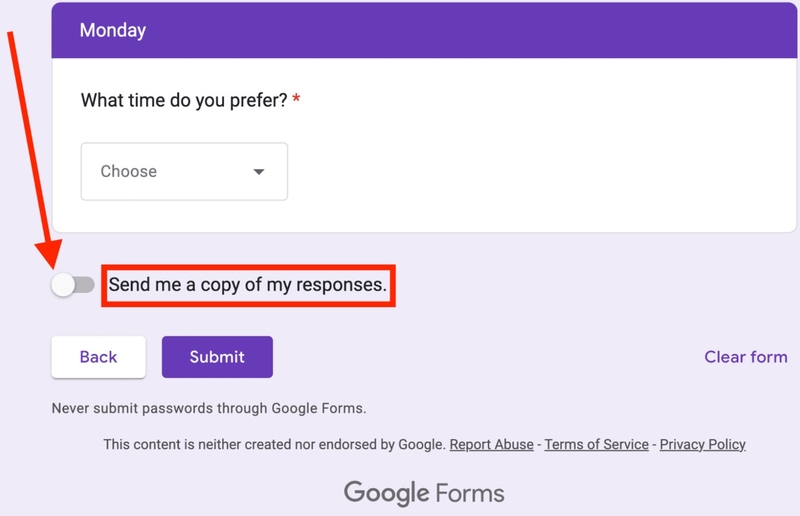Viewport: 800px width, 516px height.
Task: Click the 'Send me a copy of my responses' label
Action: 248,285
